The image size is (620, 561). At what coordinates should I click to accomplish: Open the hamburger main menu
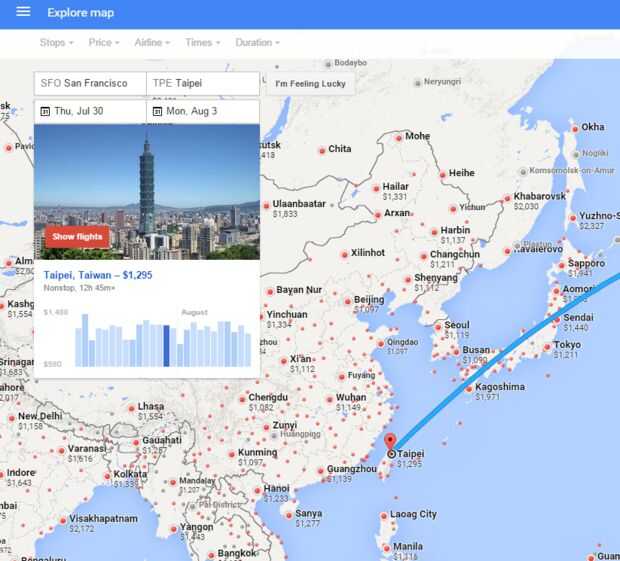[23, 11]
